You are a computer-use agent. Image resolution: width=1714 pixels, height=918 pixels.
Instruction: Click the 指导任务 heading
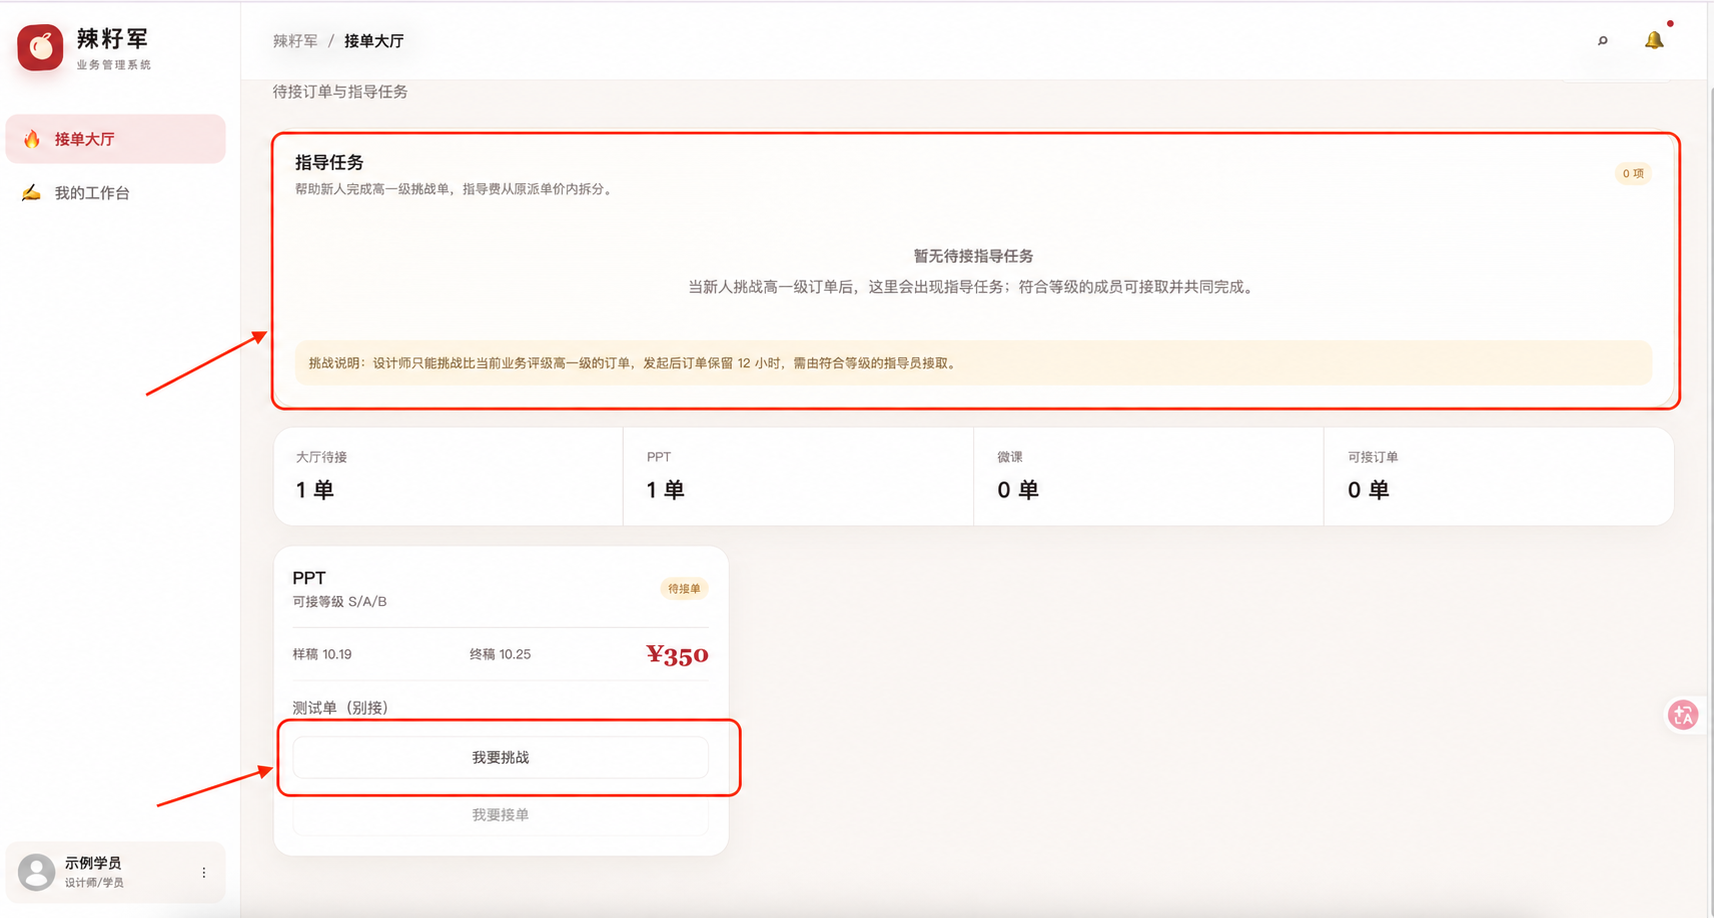329,162
